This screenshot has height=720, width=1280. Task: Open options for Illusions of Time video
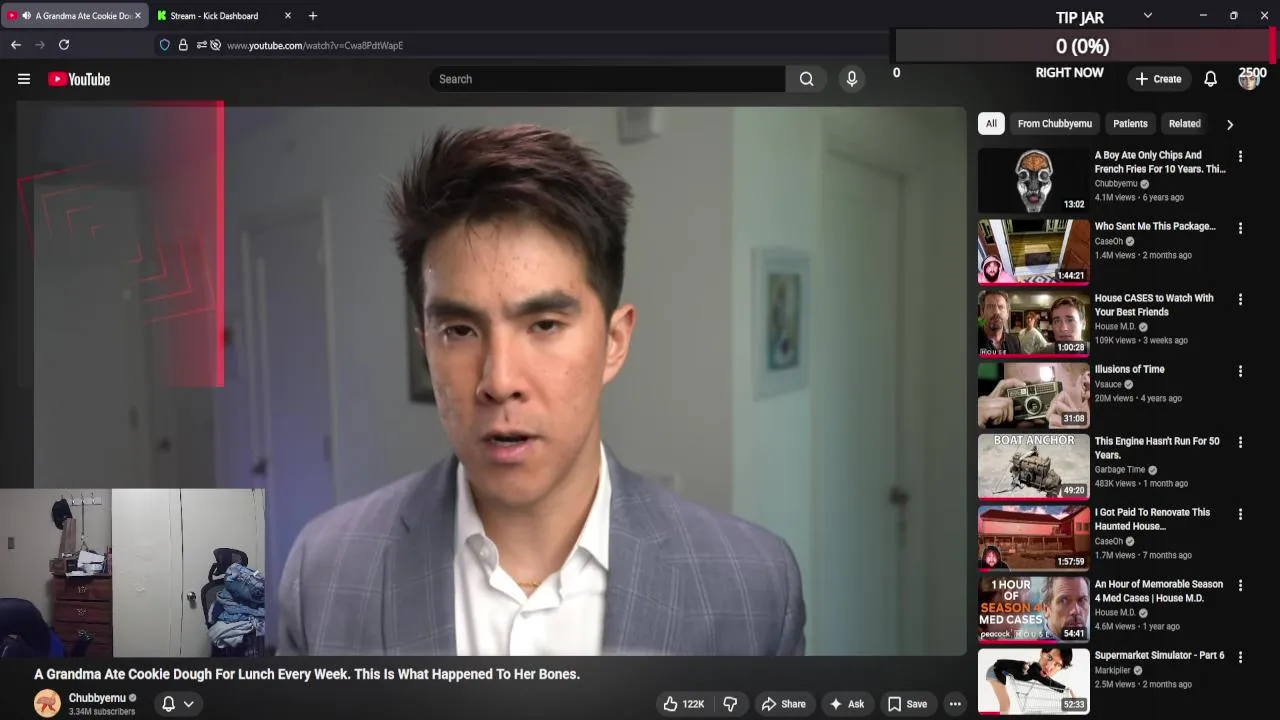click(1240, 371)
